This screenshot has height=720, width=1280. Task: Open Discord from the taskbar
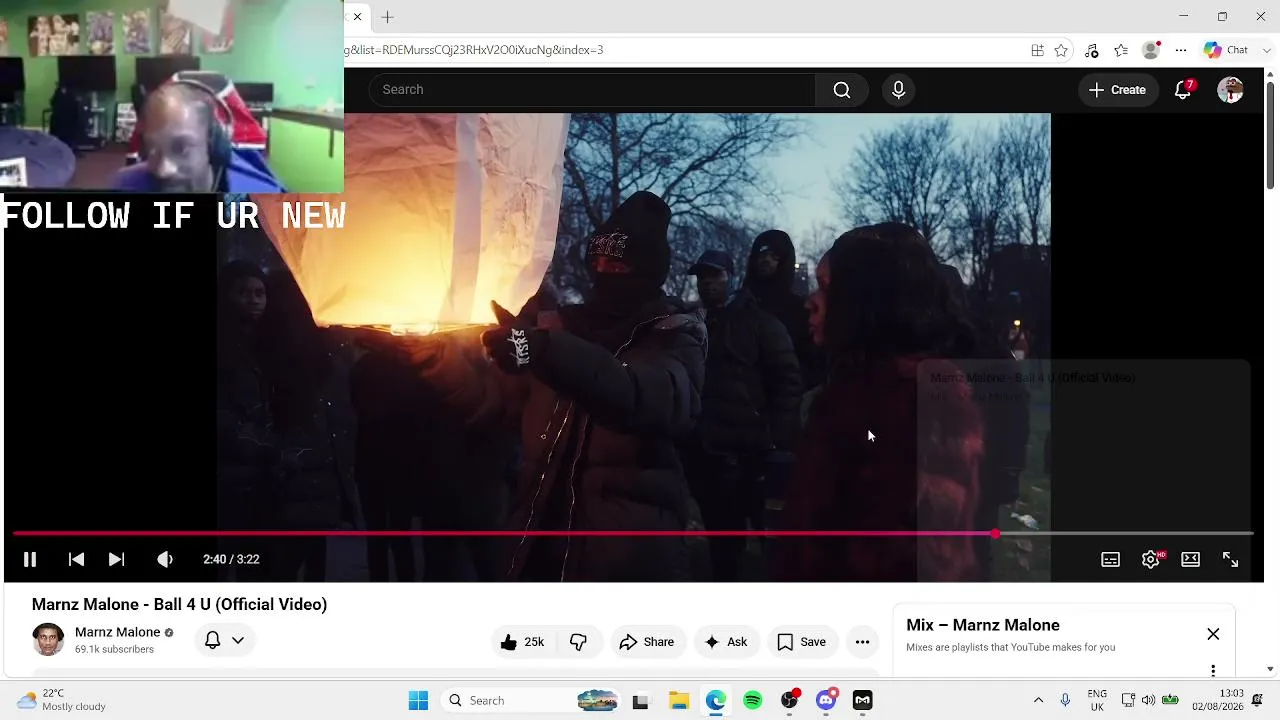[x=826, y=701]
